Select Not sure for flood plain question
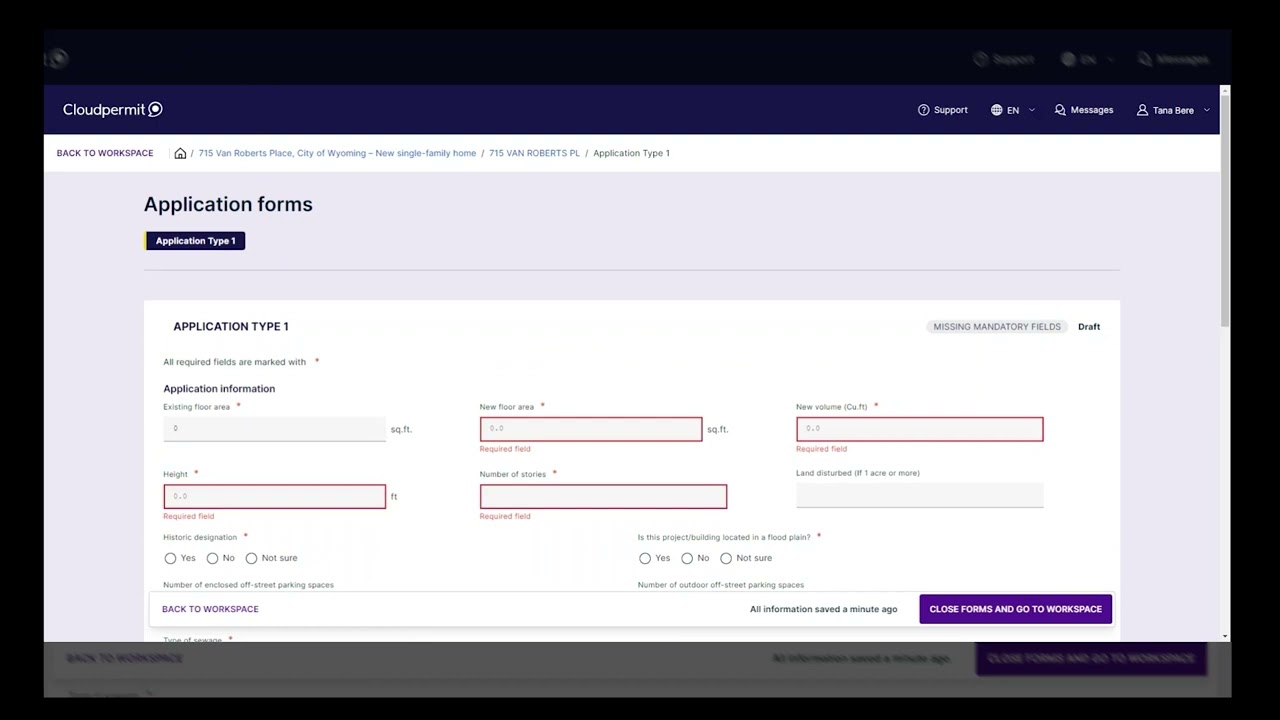 pos(726,558)
